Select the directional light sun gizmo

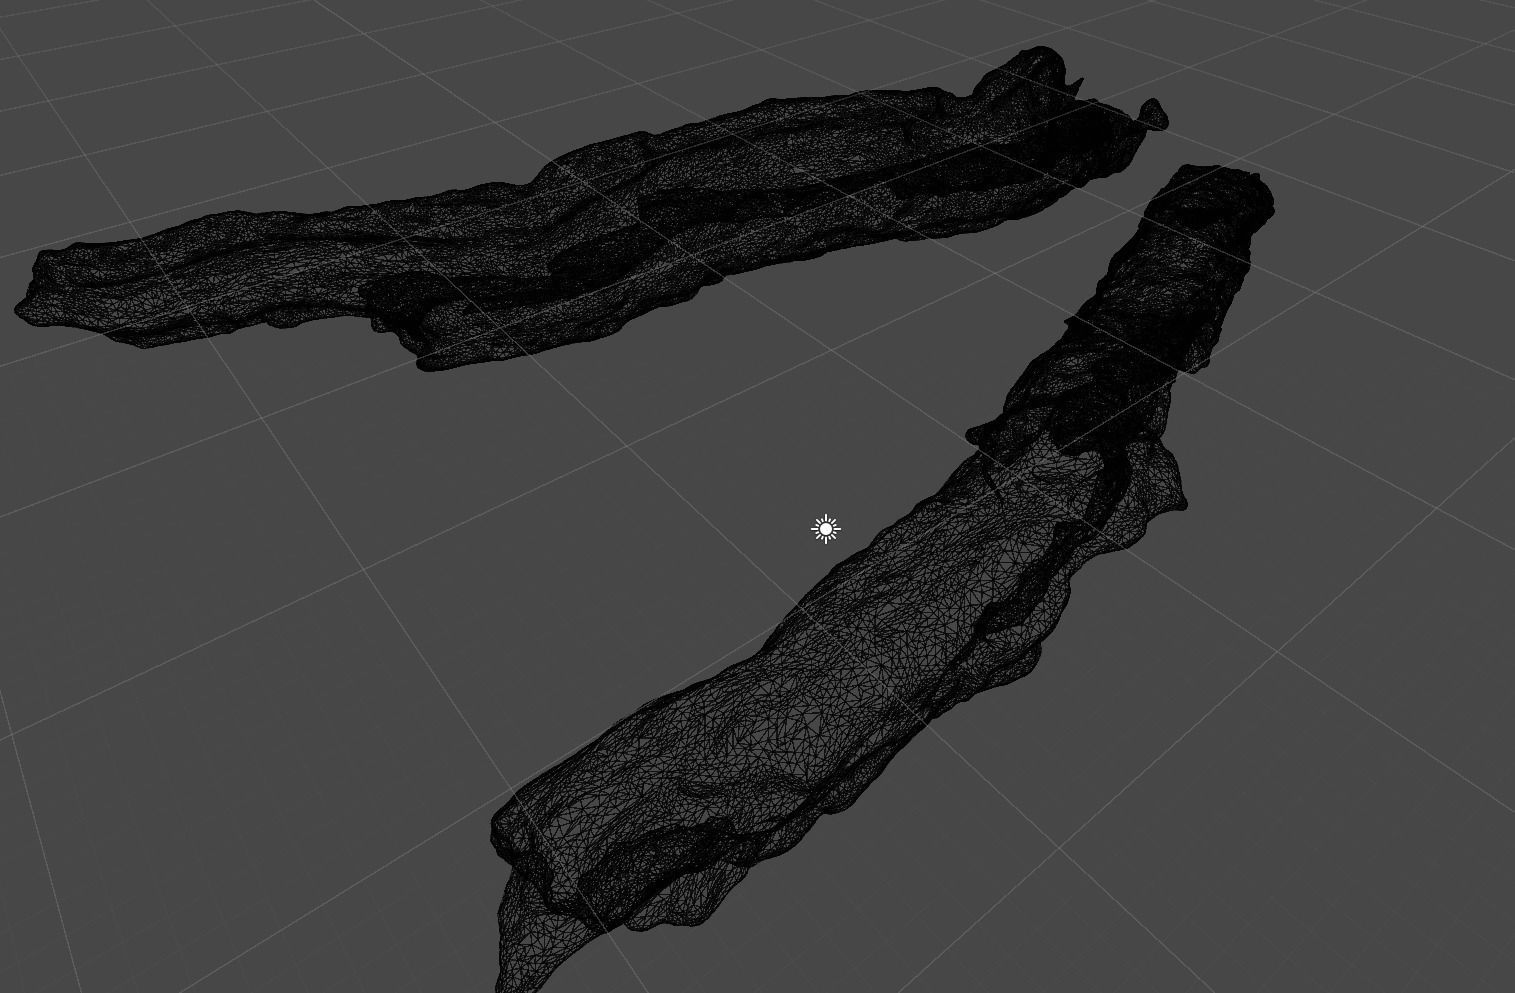pos(826,529)
